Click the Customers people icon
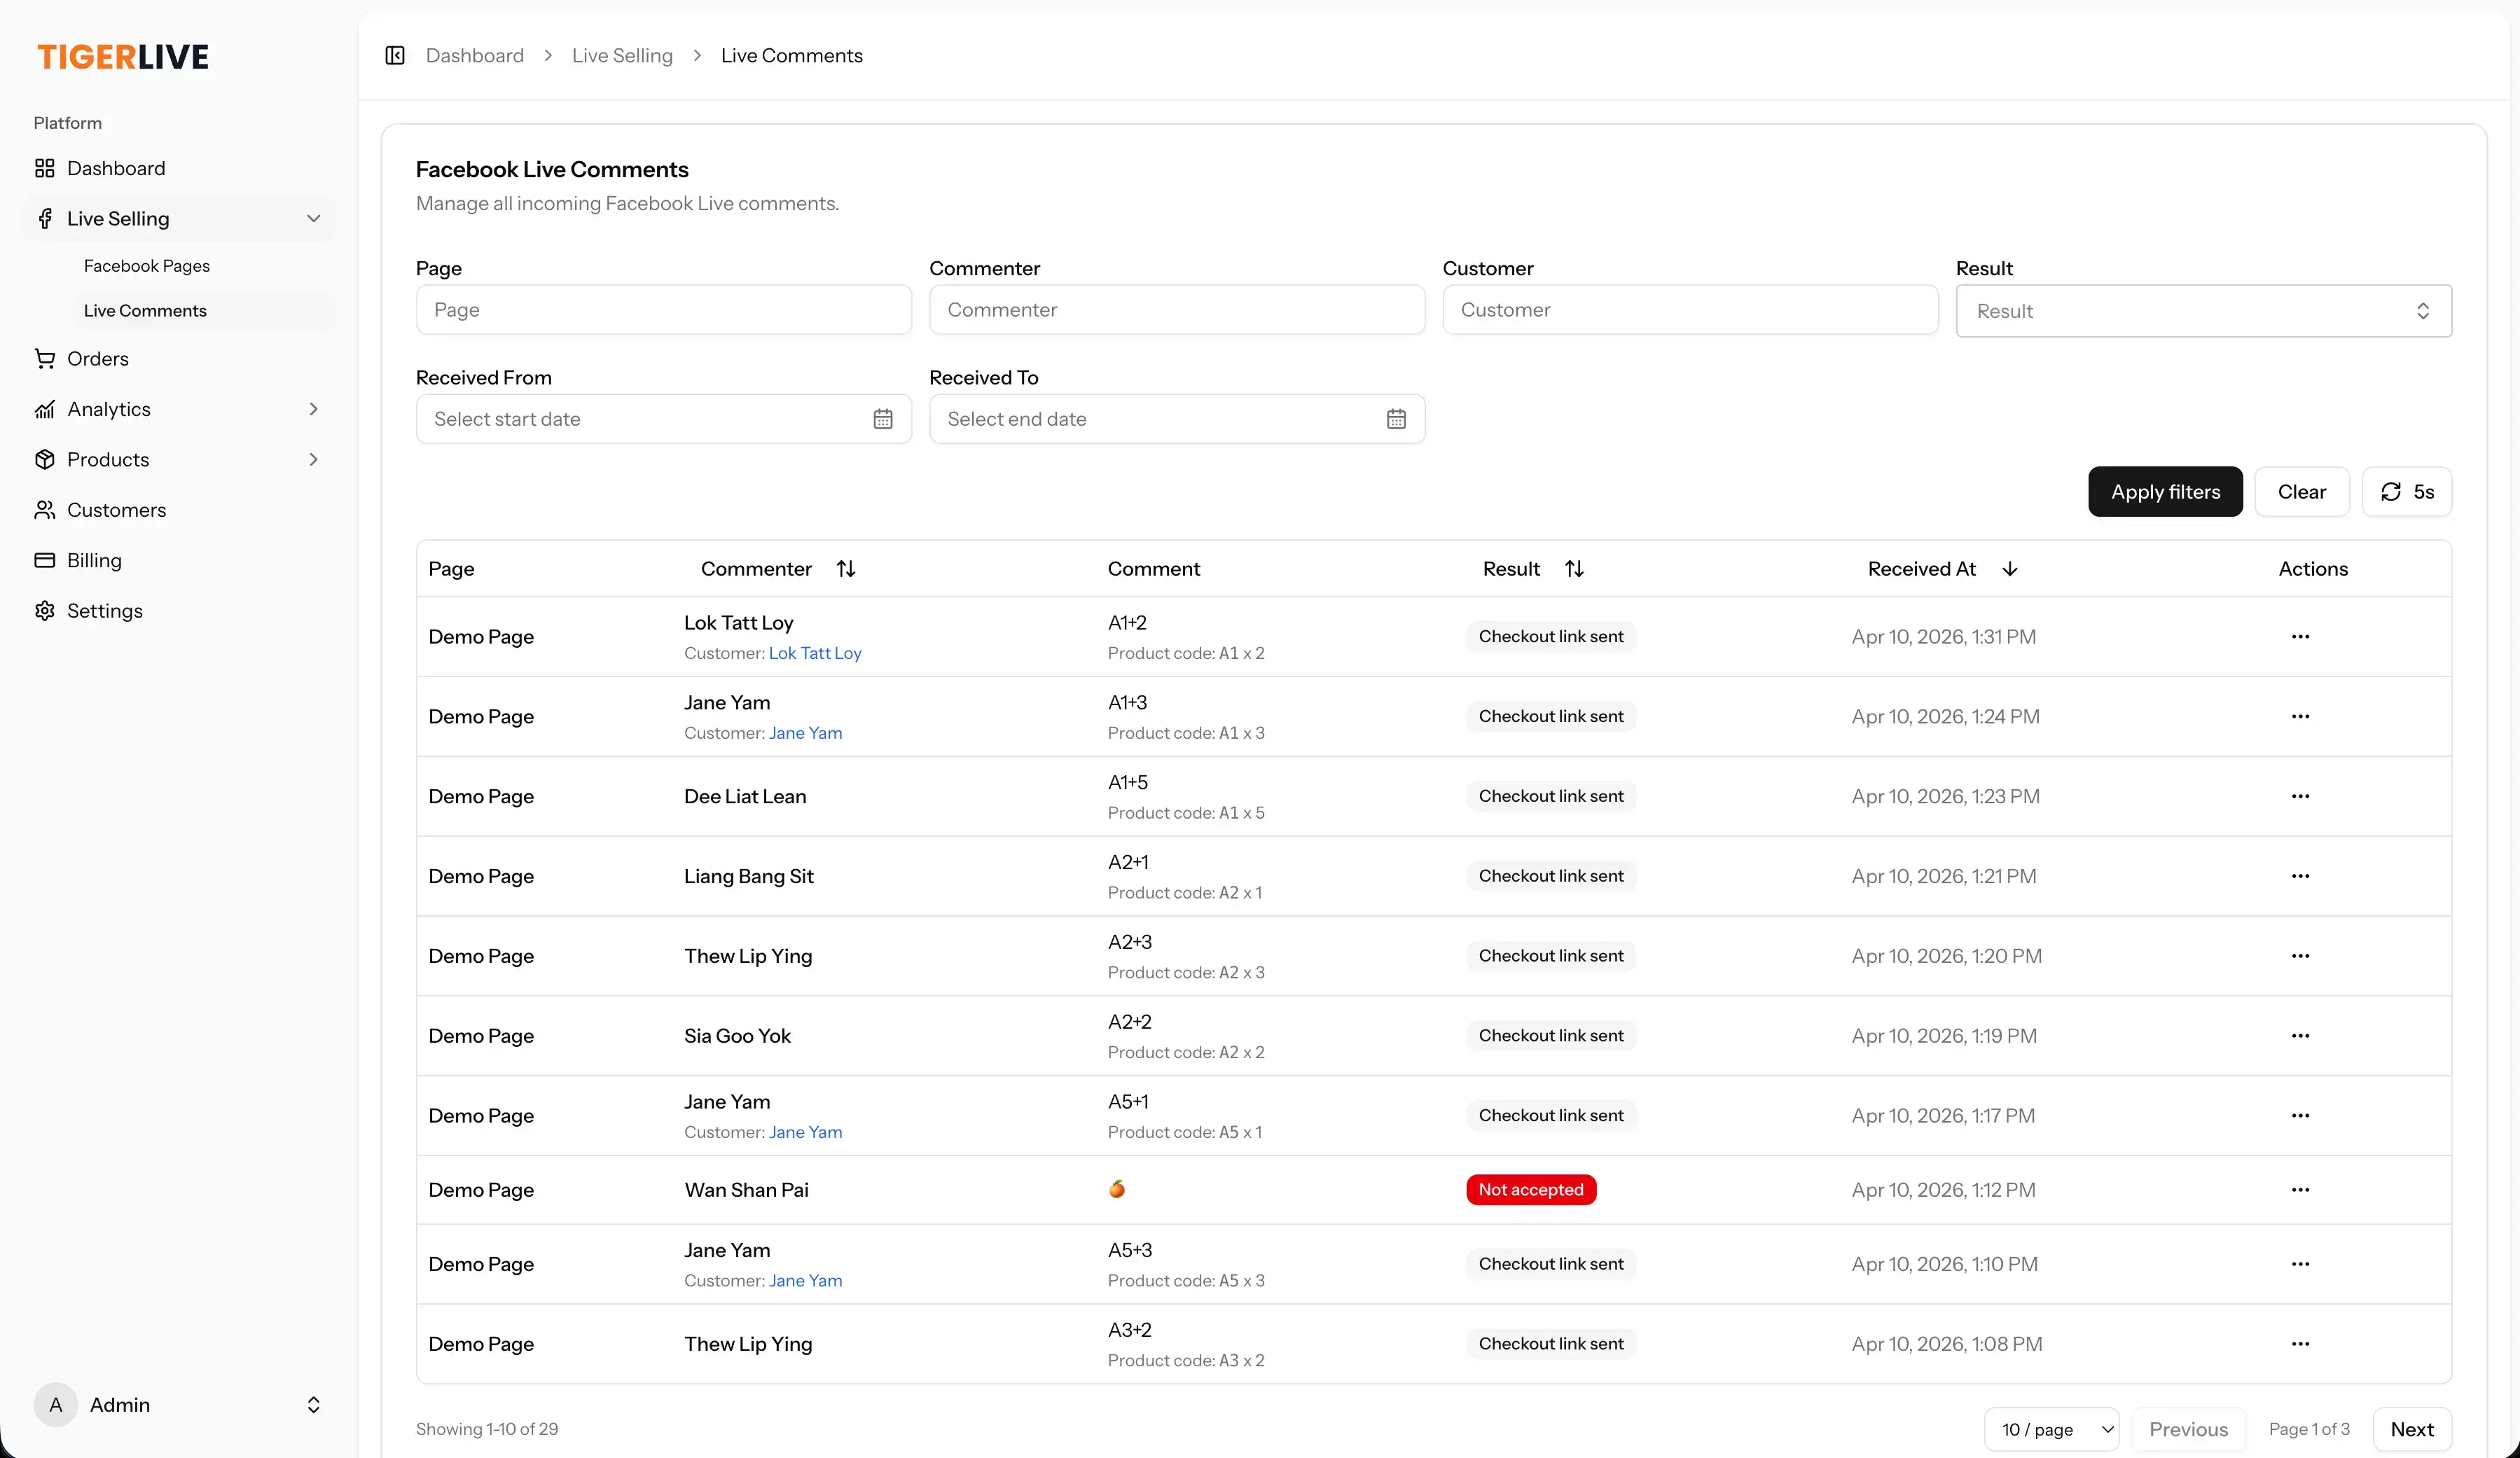The image size is (2520, 1458). pos(44,510)
